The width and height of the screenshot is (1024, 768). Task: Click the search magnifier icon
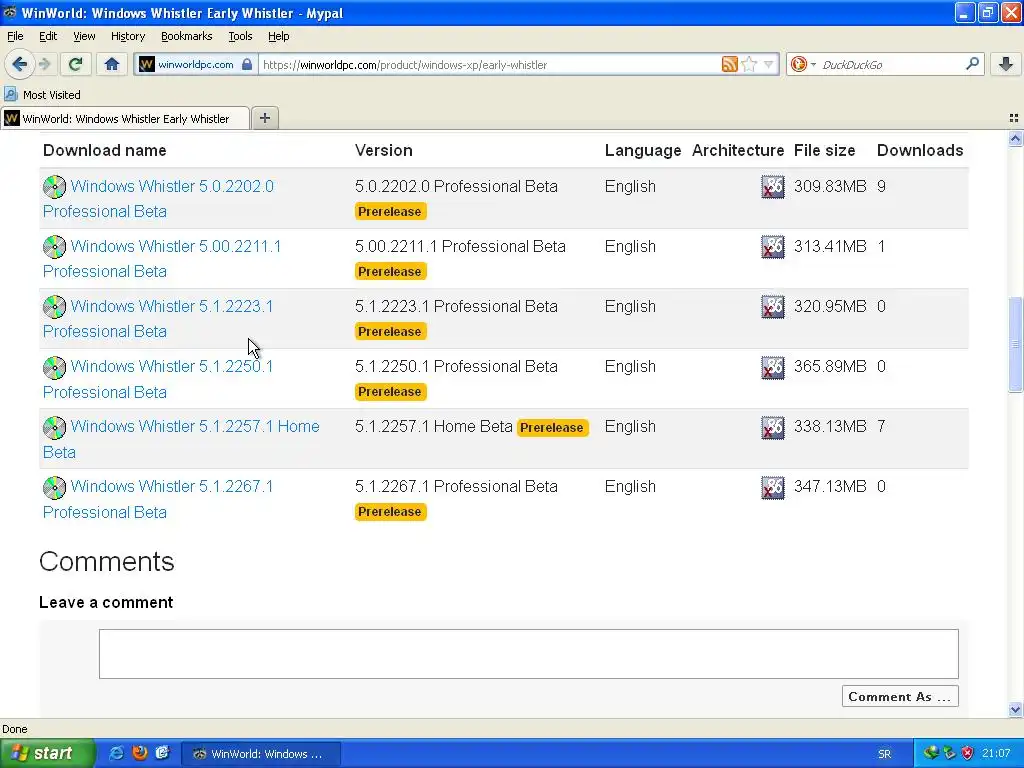point(972,63)
